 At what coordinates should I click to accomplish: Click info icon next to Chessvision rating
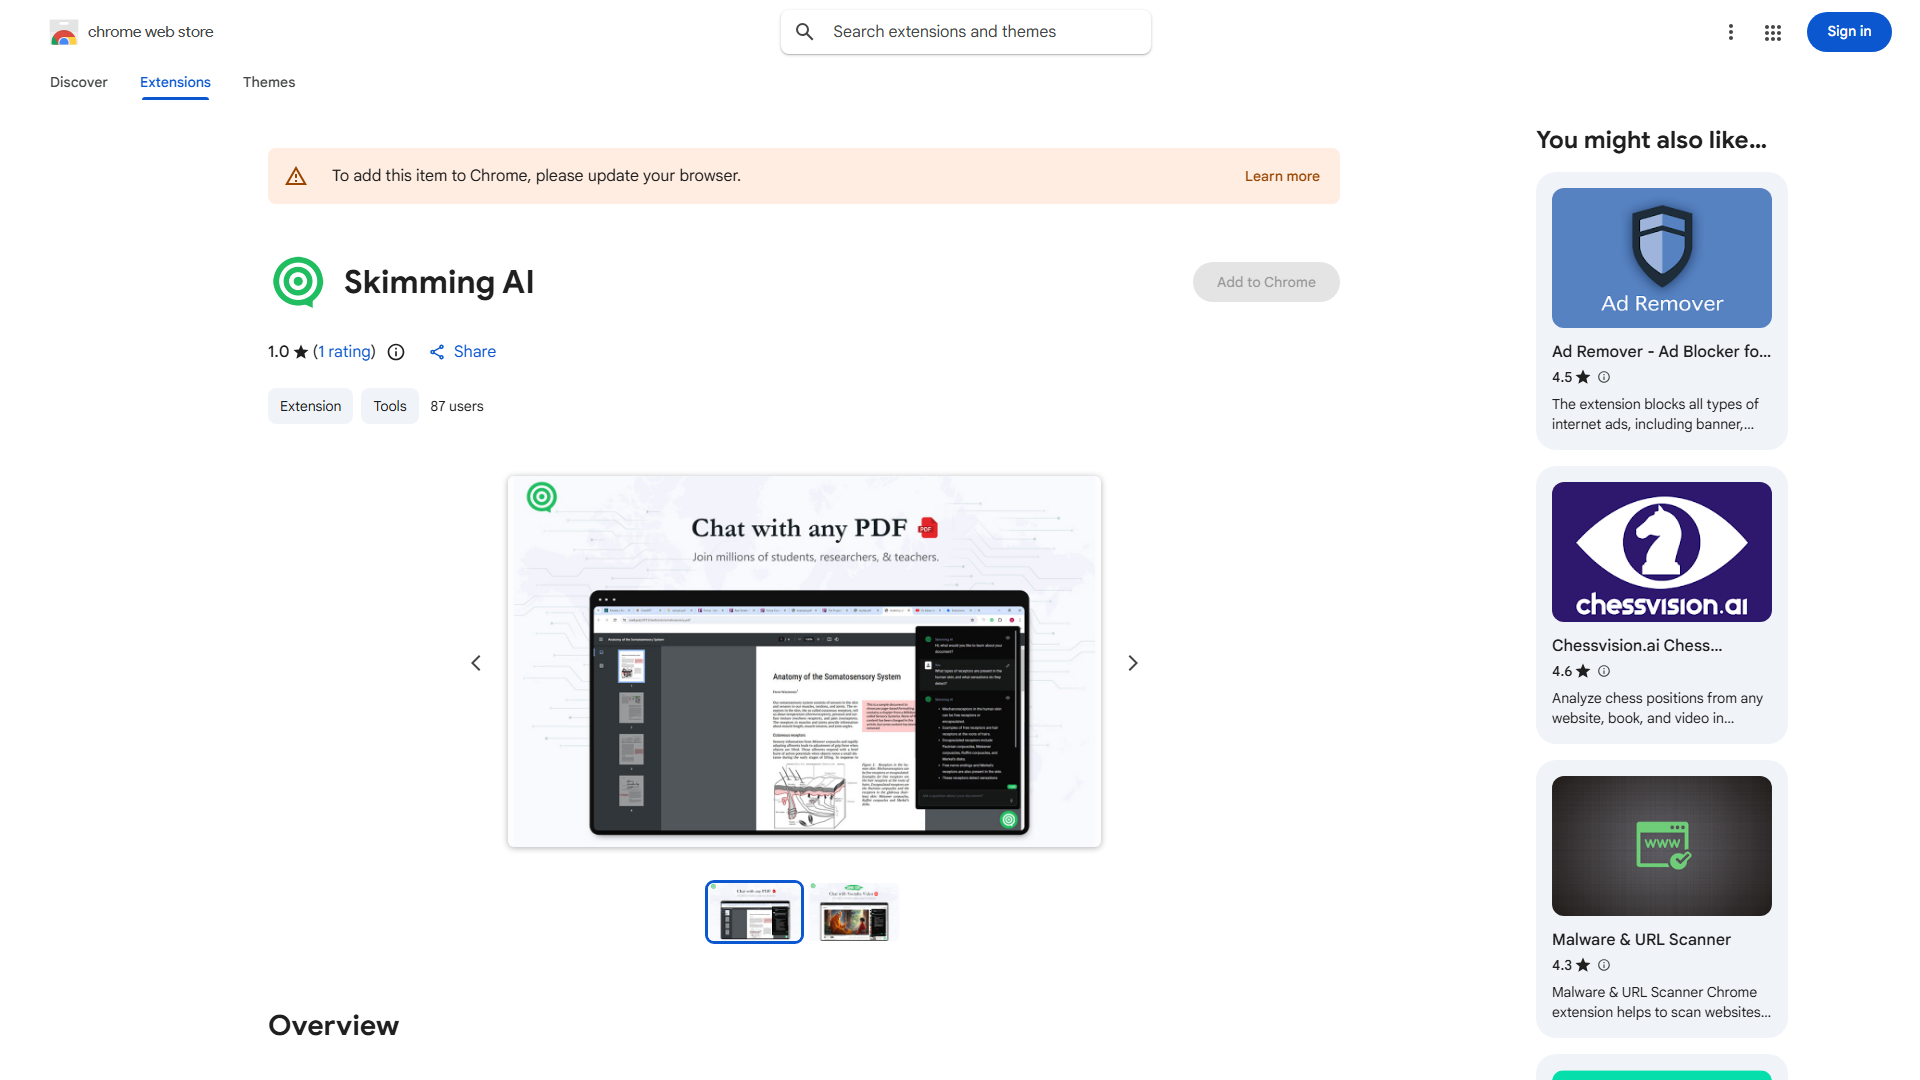[x=1604, y=671]
